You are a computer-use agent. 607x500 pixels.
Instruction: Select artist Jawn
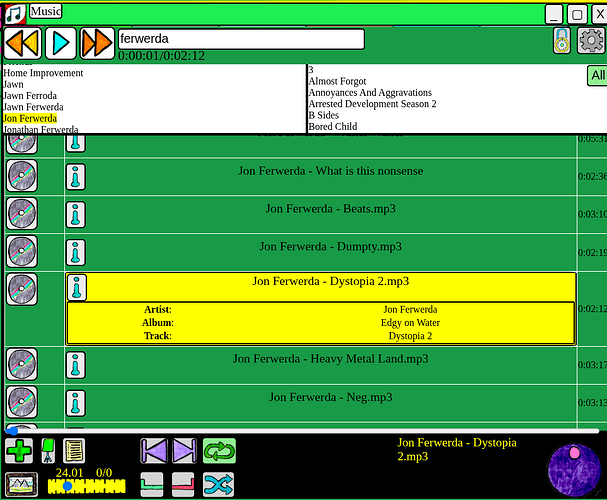coord(13,84)
